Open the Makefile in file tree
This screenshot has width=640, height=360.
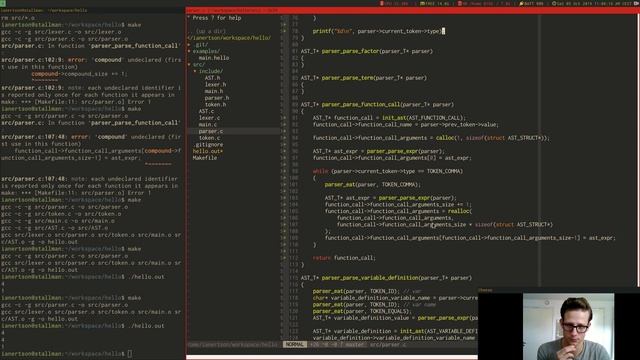point(204,158)
